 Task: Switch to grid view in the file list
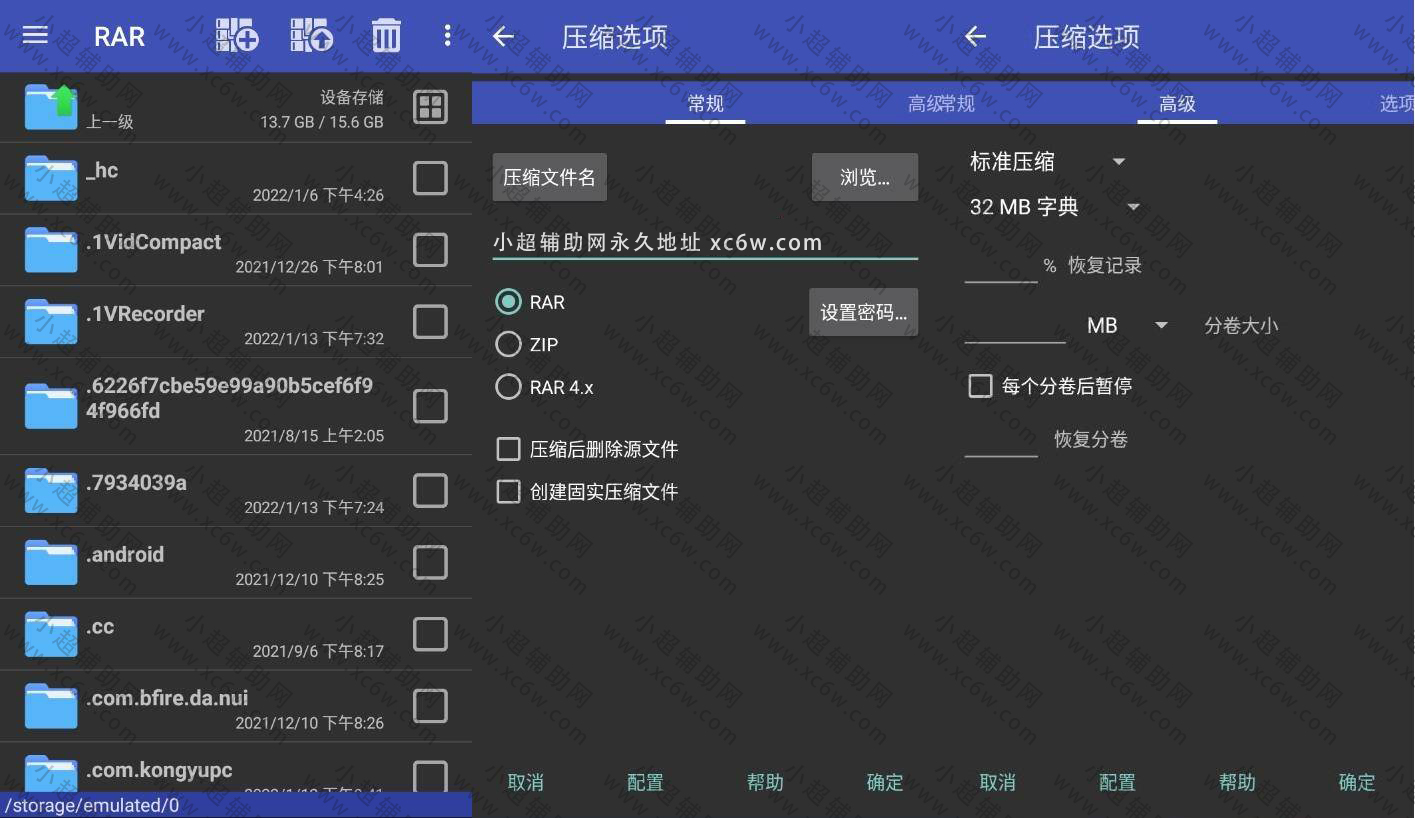click(x=430, y=106)
